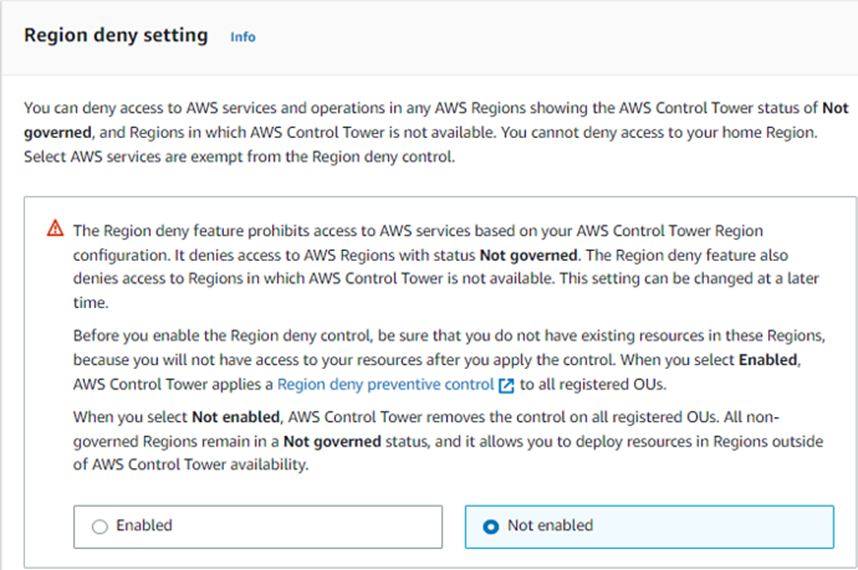Click the Not enabled option label text
The width and height of the screenshot is (858, 570).
pyautogui.click(x=550, y=525)
